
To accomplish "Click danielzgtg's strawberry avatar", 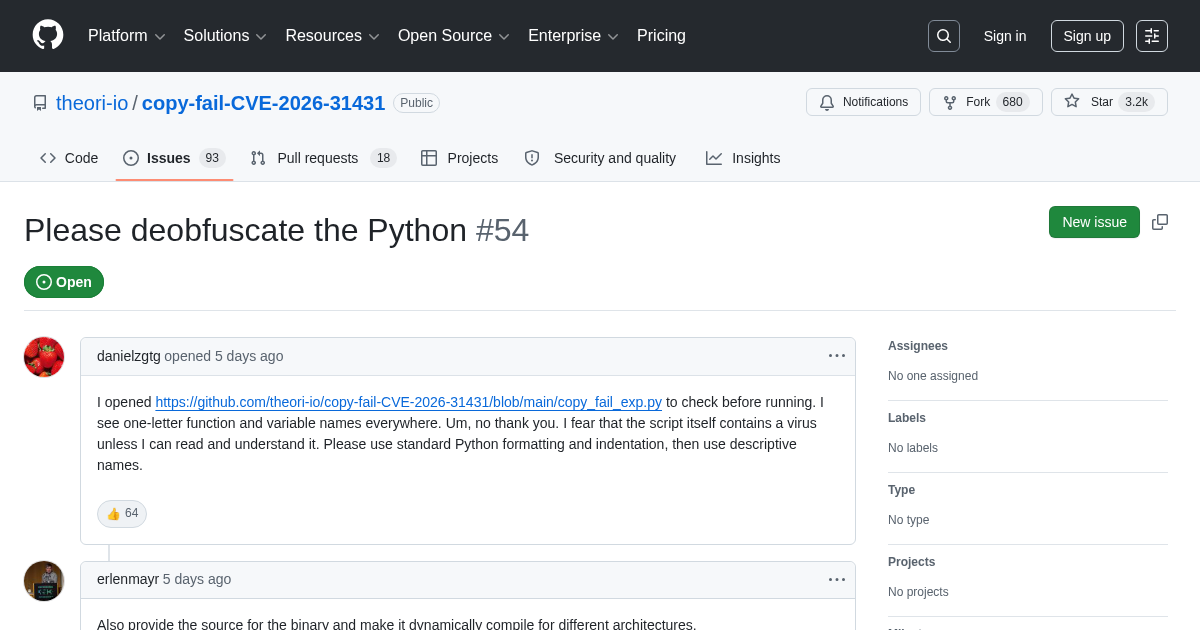I will point(44,357).
